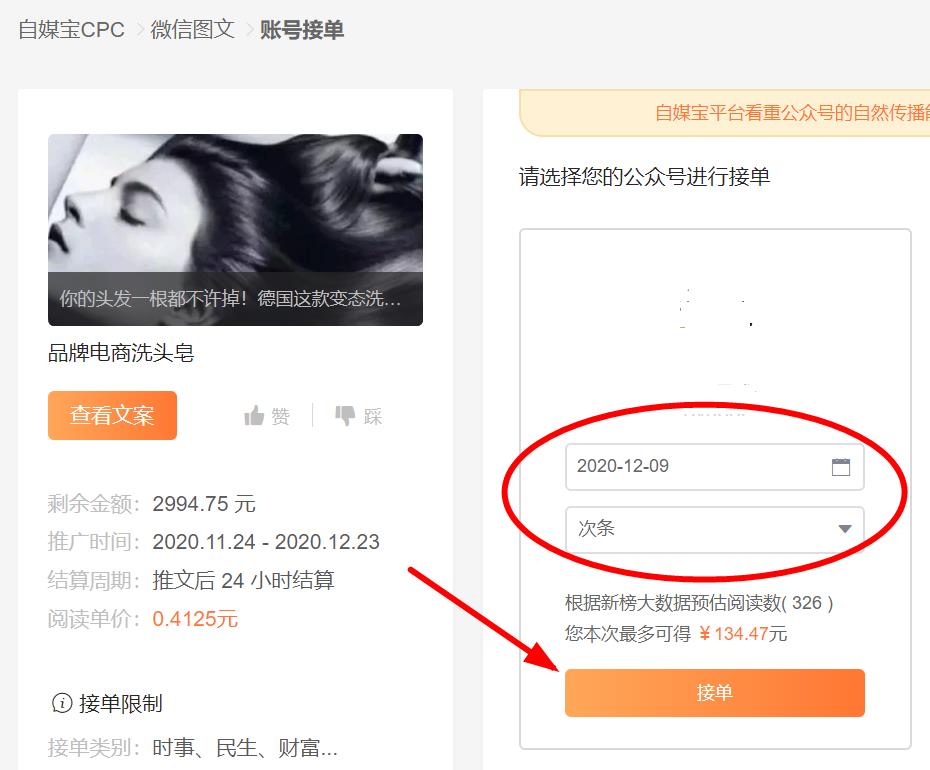Click reading unit price 0.4125元
This screenshot has height=770, width=930.
coord(195,619)
